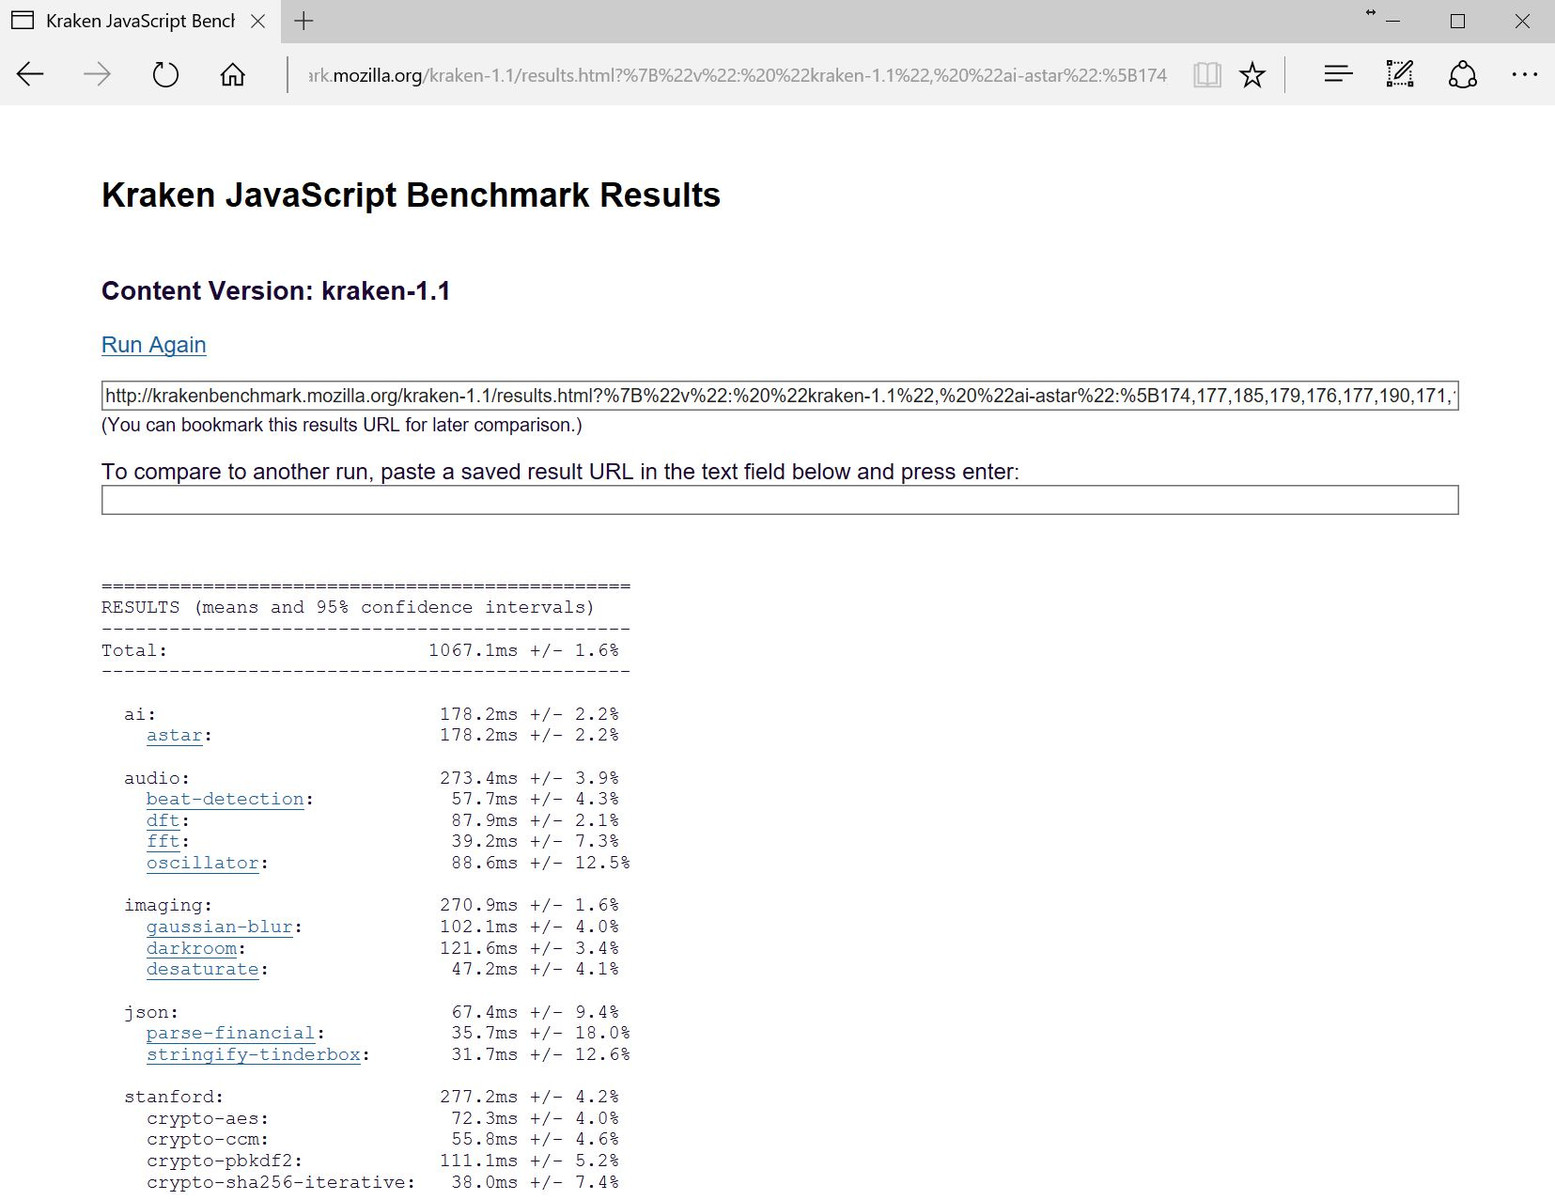The image size is (1555, 1200).
Task: Open the More actions menu
Action: point(1524,74)
